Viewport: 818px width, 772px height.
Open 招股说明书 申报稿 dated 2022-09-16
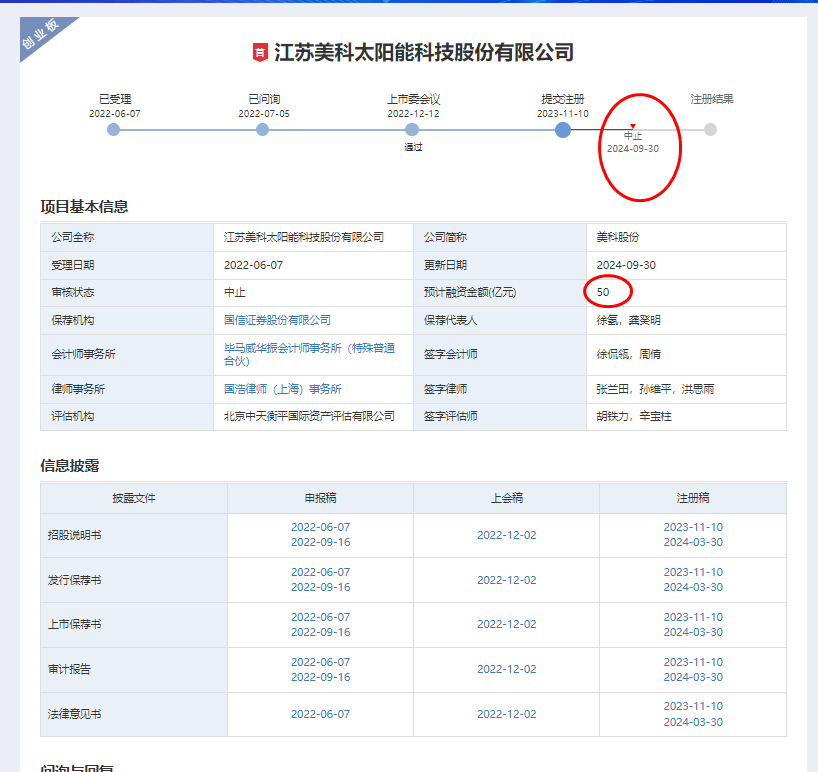coord(320,542)
